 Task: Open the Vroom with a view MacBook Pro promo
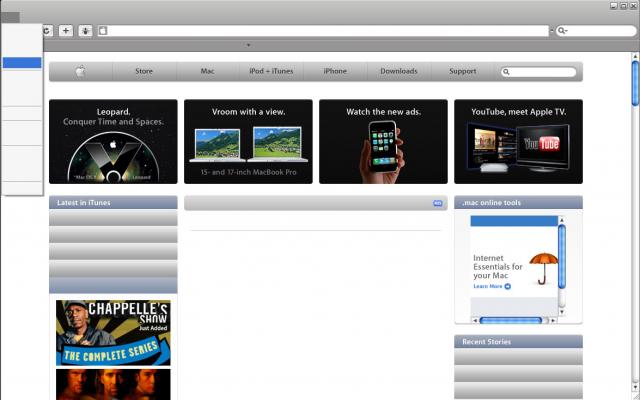coord(248,142)
